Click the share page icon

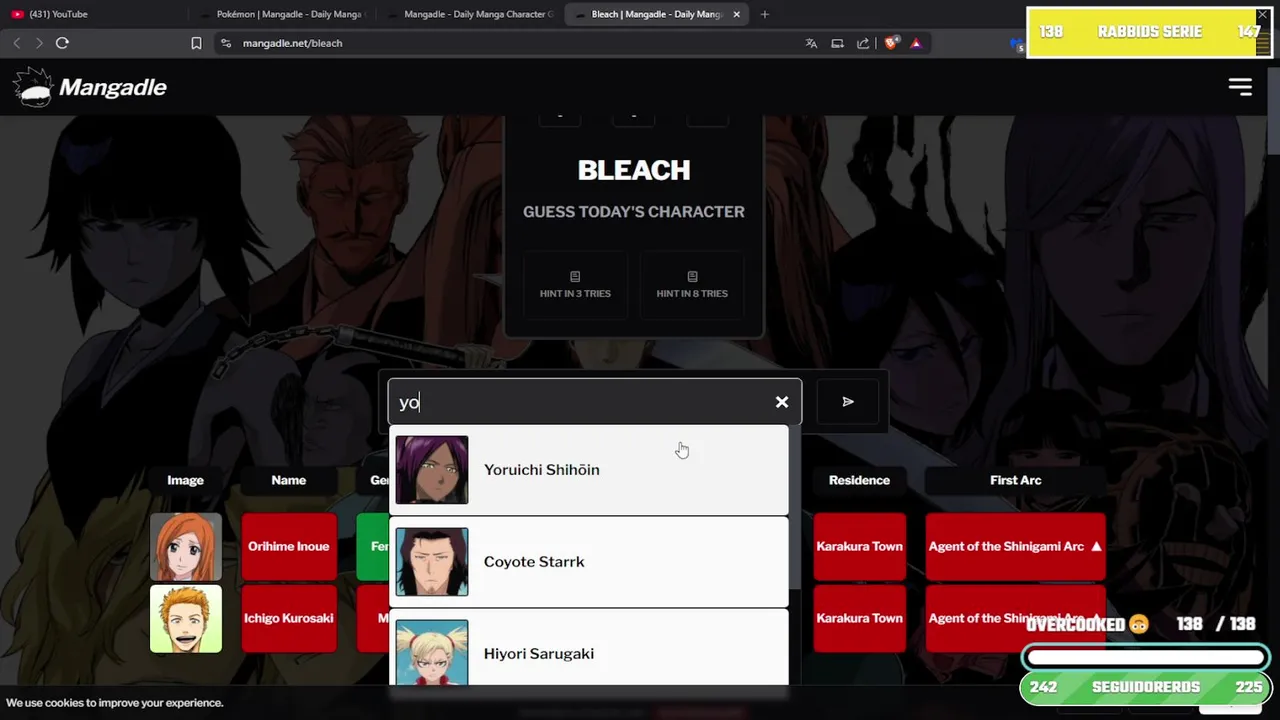point(863,43)
